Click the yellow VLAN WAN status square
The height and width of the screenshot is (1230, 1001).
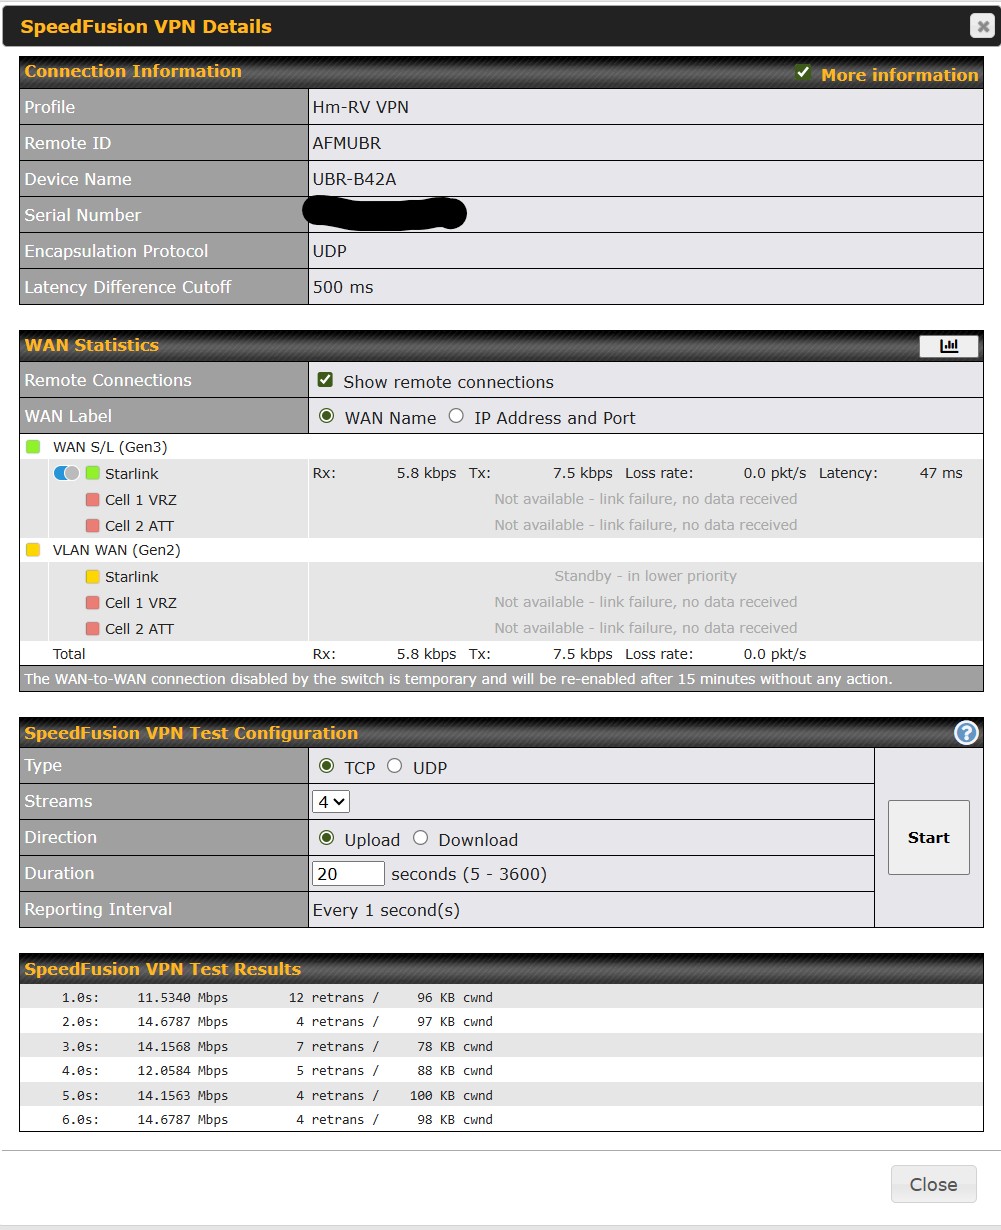[33, 550]
